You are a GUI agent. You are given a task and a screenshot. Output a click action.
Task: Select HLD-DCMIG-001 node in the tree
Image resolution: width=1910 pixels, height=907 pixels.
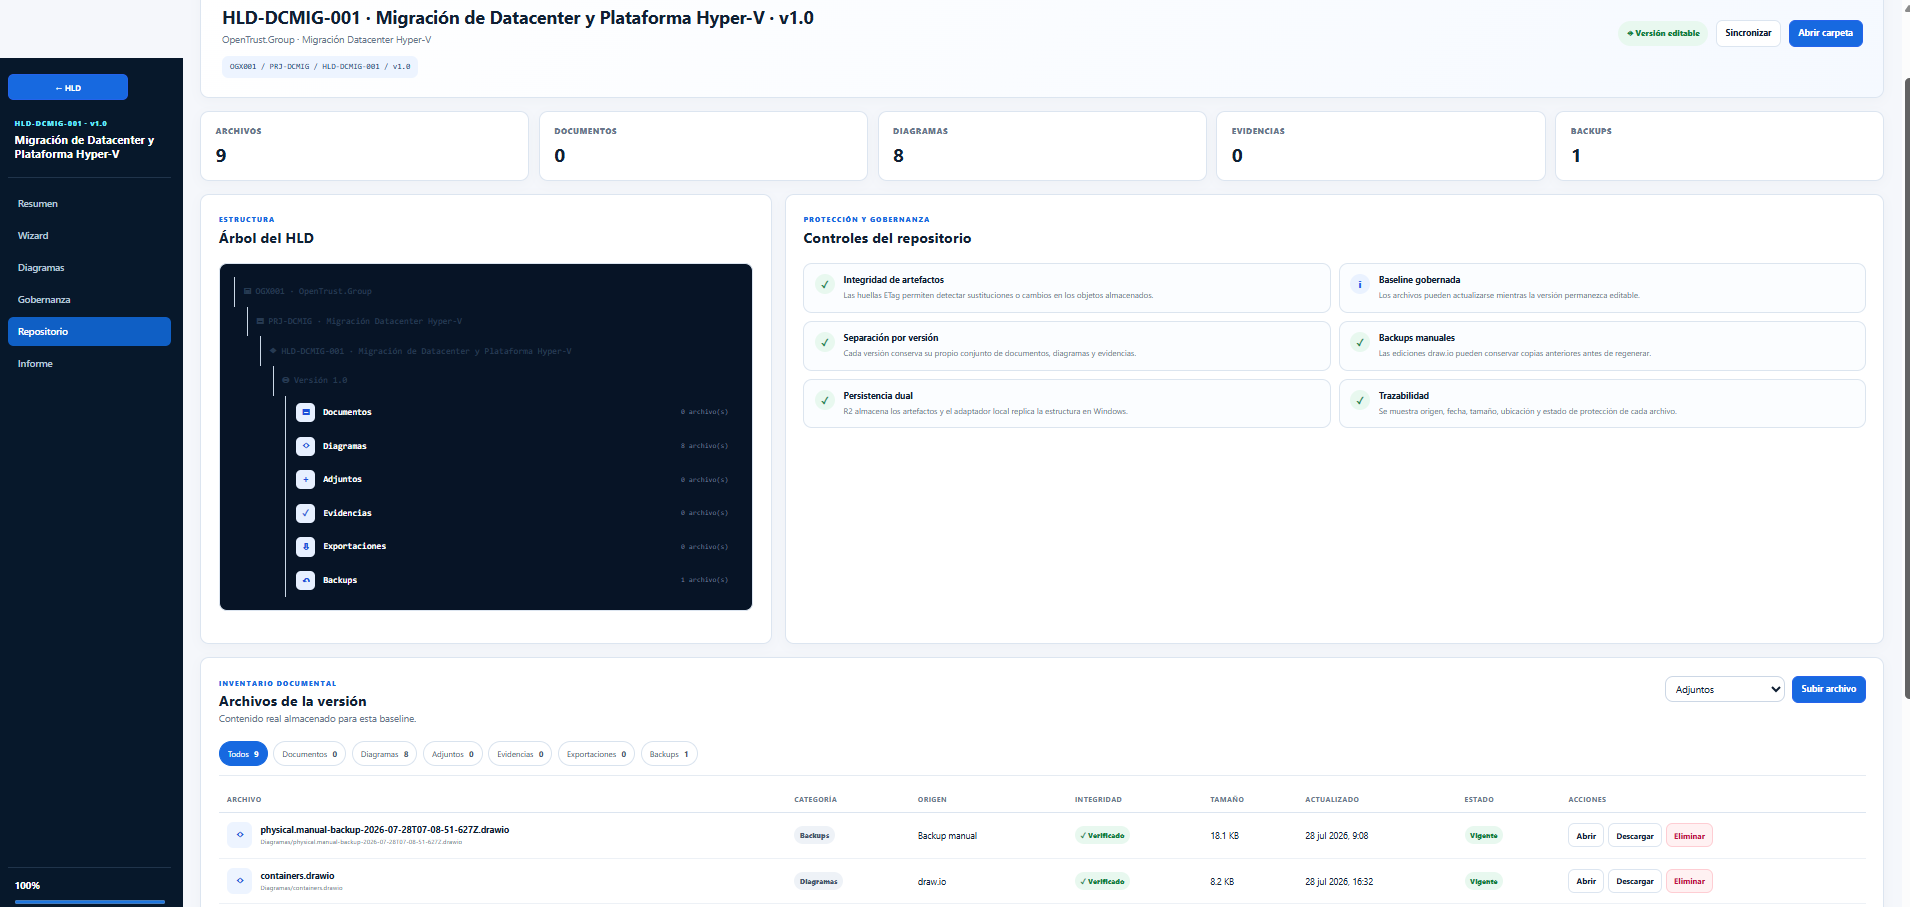point(421,351)
